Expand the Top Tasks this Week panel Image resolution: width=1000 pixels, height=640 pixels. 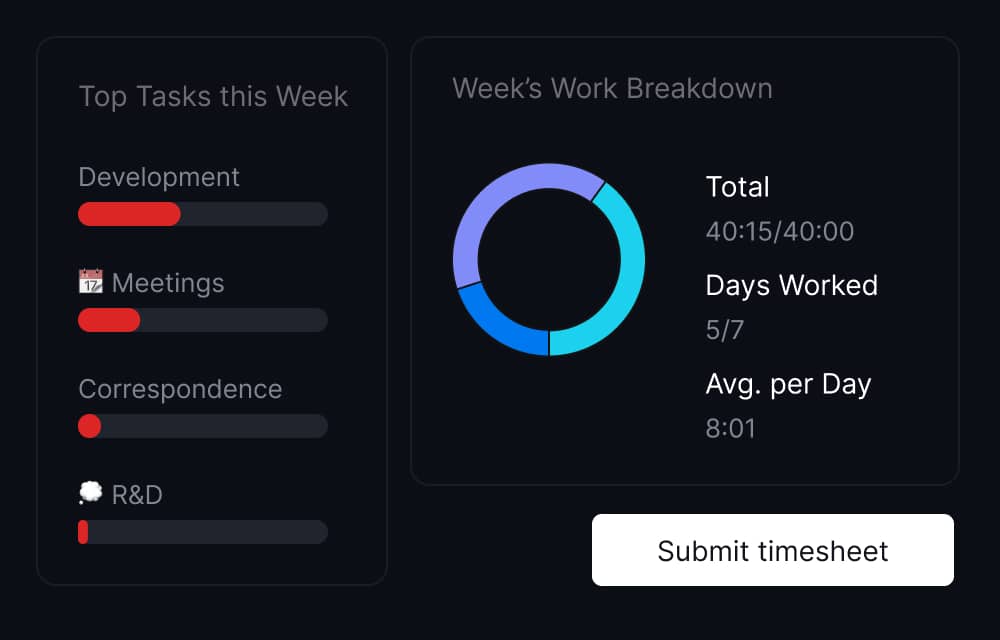tap(212, 310)
